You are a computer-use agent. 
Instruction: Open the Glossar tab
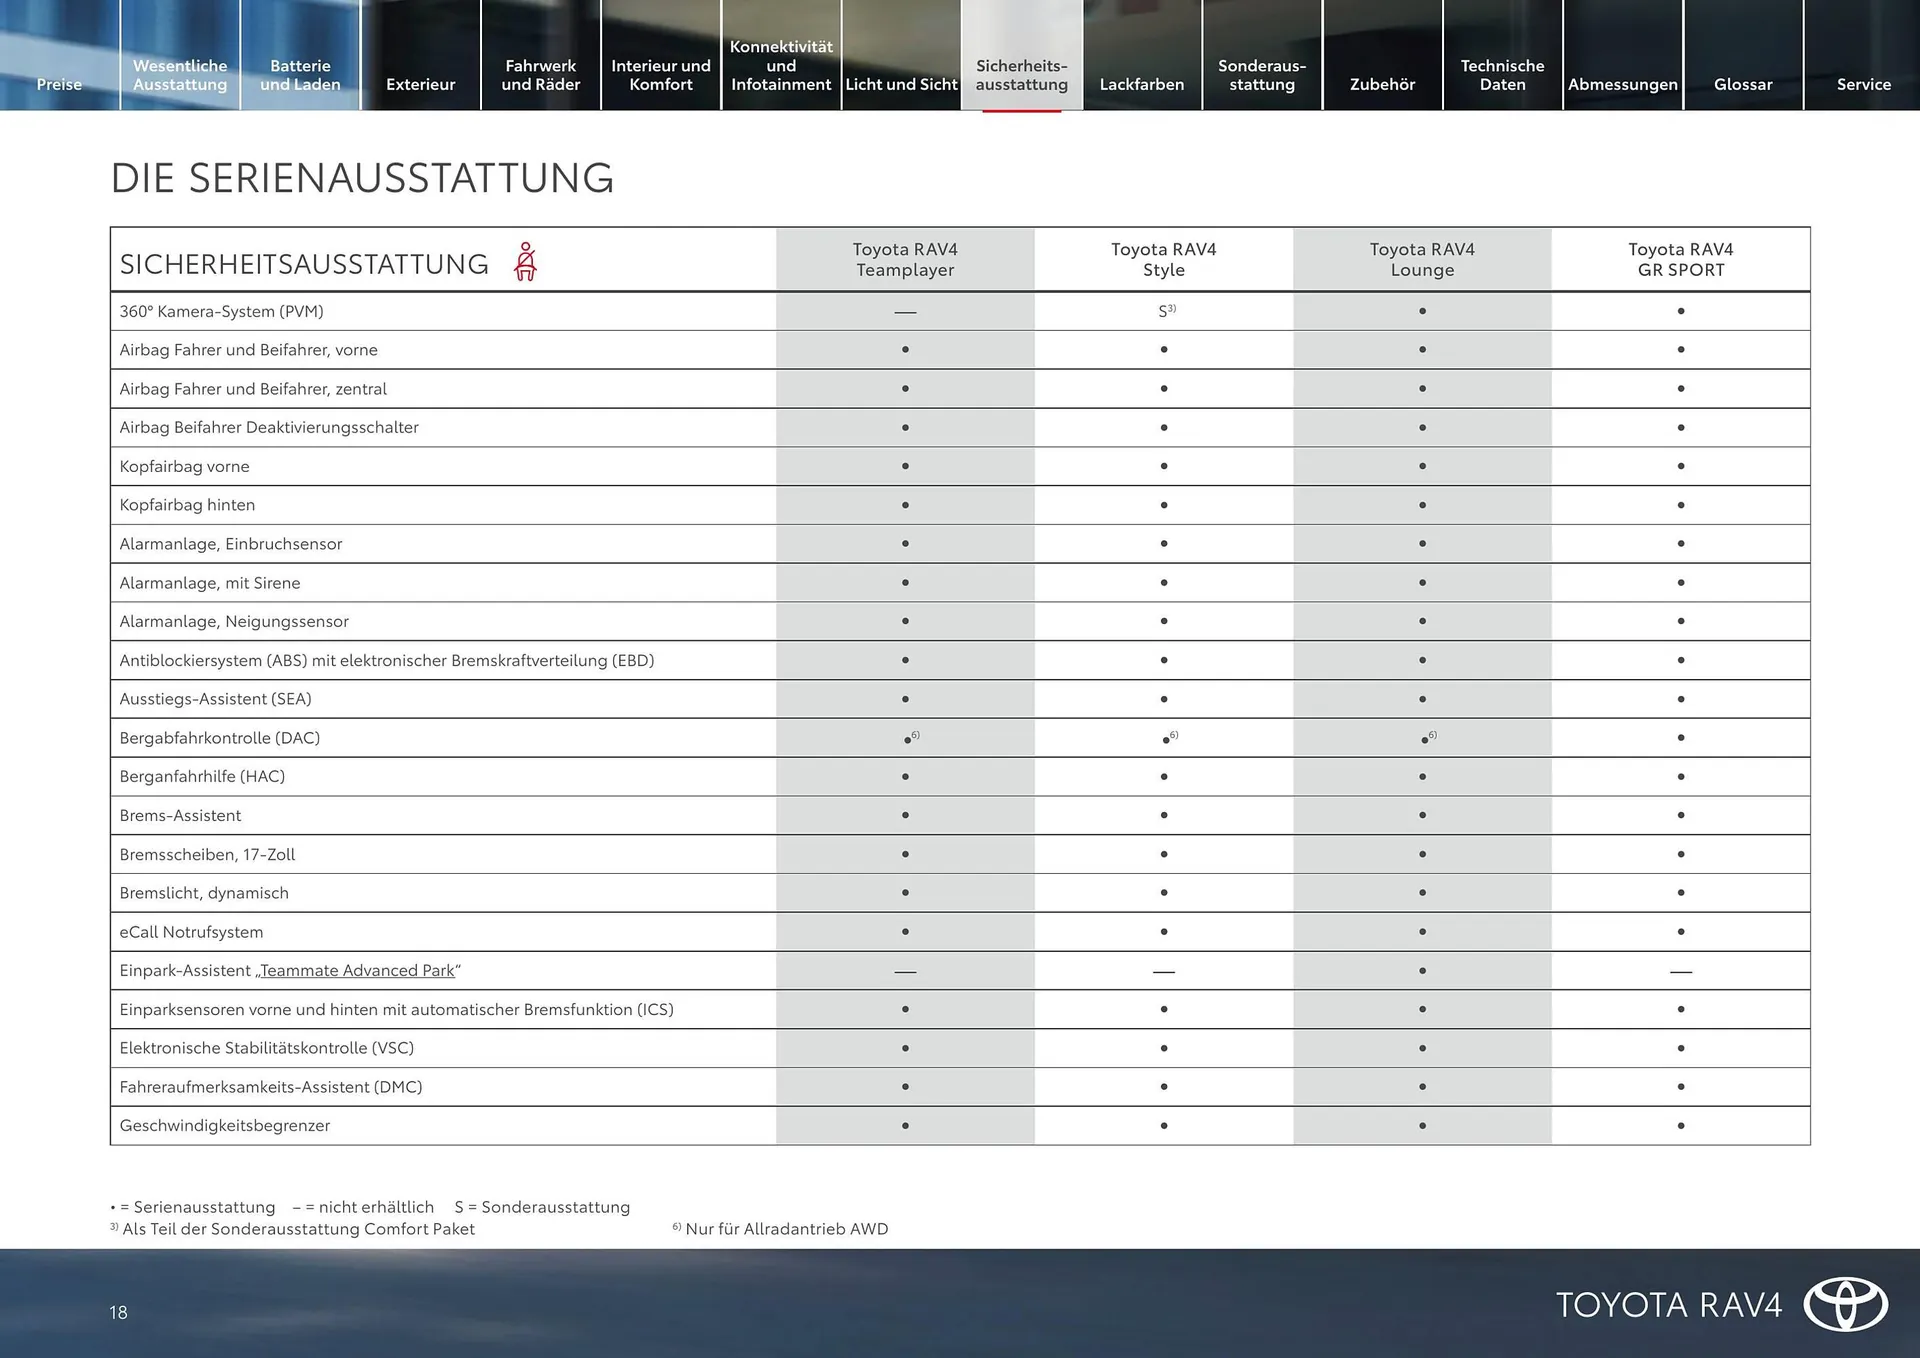coord(1743,84)
